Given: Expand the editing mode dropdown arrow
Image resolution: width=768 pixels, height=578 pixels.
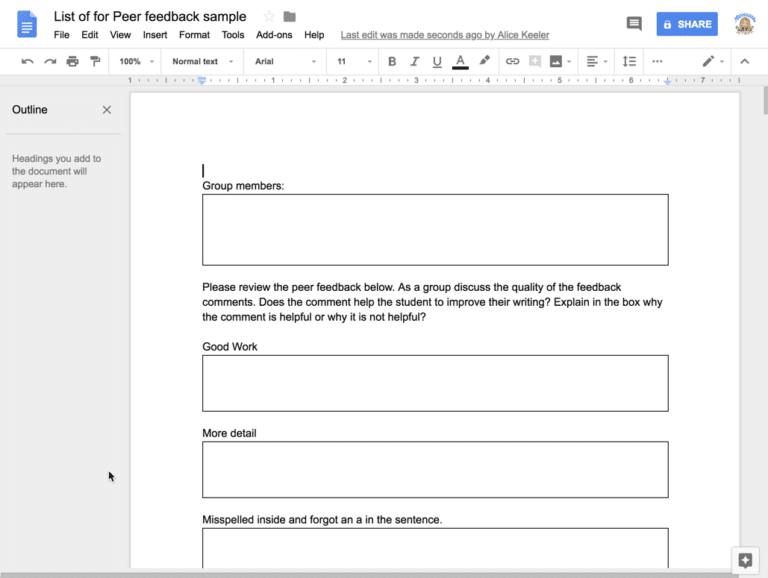Looking at the screenshot, I should pyautogui.click(x=721, y=62).
